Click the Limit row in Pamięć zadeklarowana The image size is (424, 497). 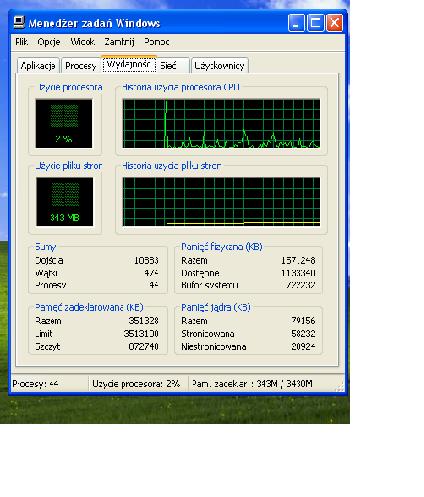click(x=97, y=334)
